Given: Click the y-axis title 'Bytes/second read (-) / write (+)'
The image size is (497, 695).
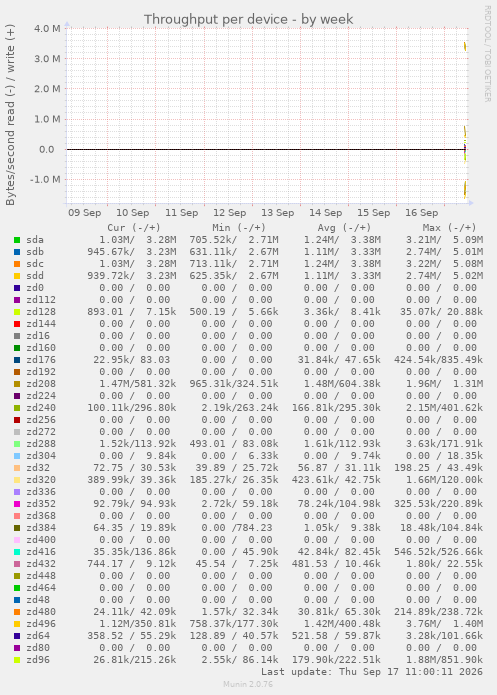Looking at the screenshot, I should point(10,114).
